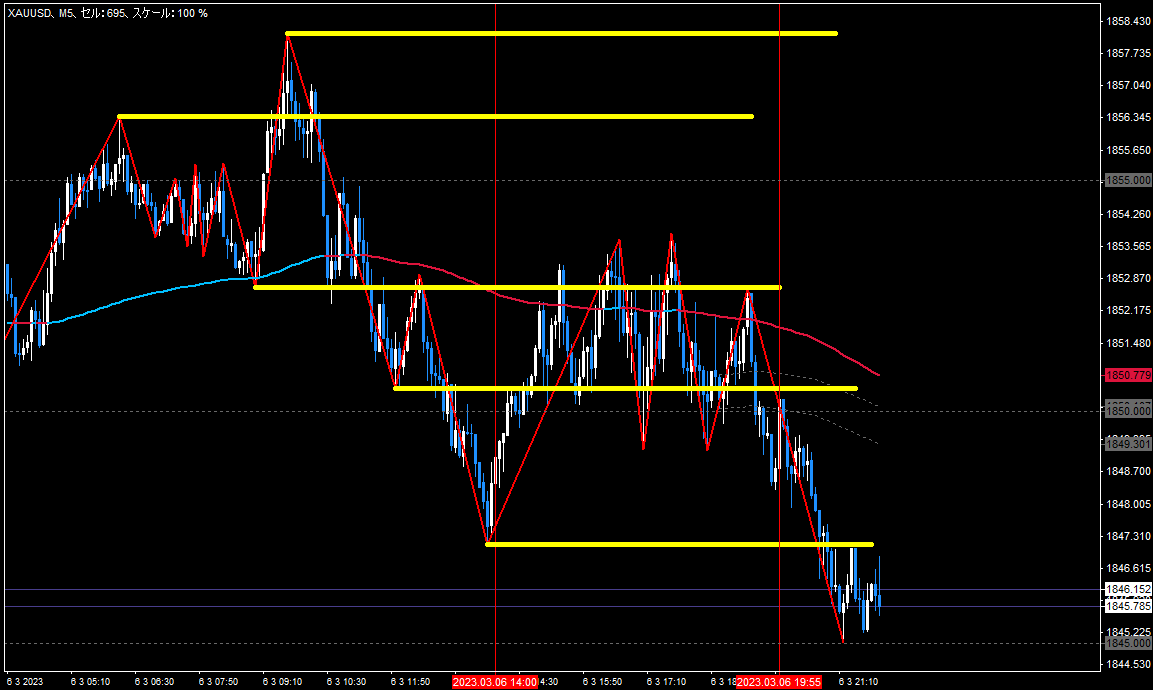Image resolution: width=1153 pixels, height=690 pixels.
Task: Click the 1853.565 price scale label
Action: click(1128, 246)
